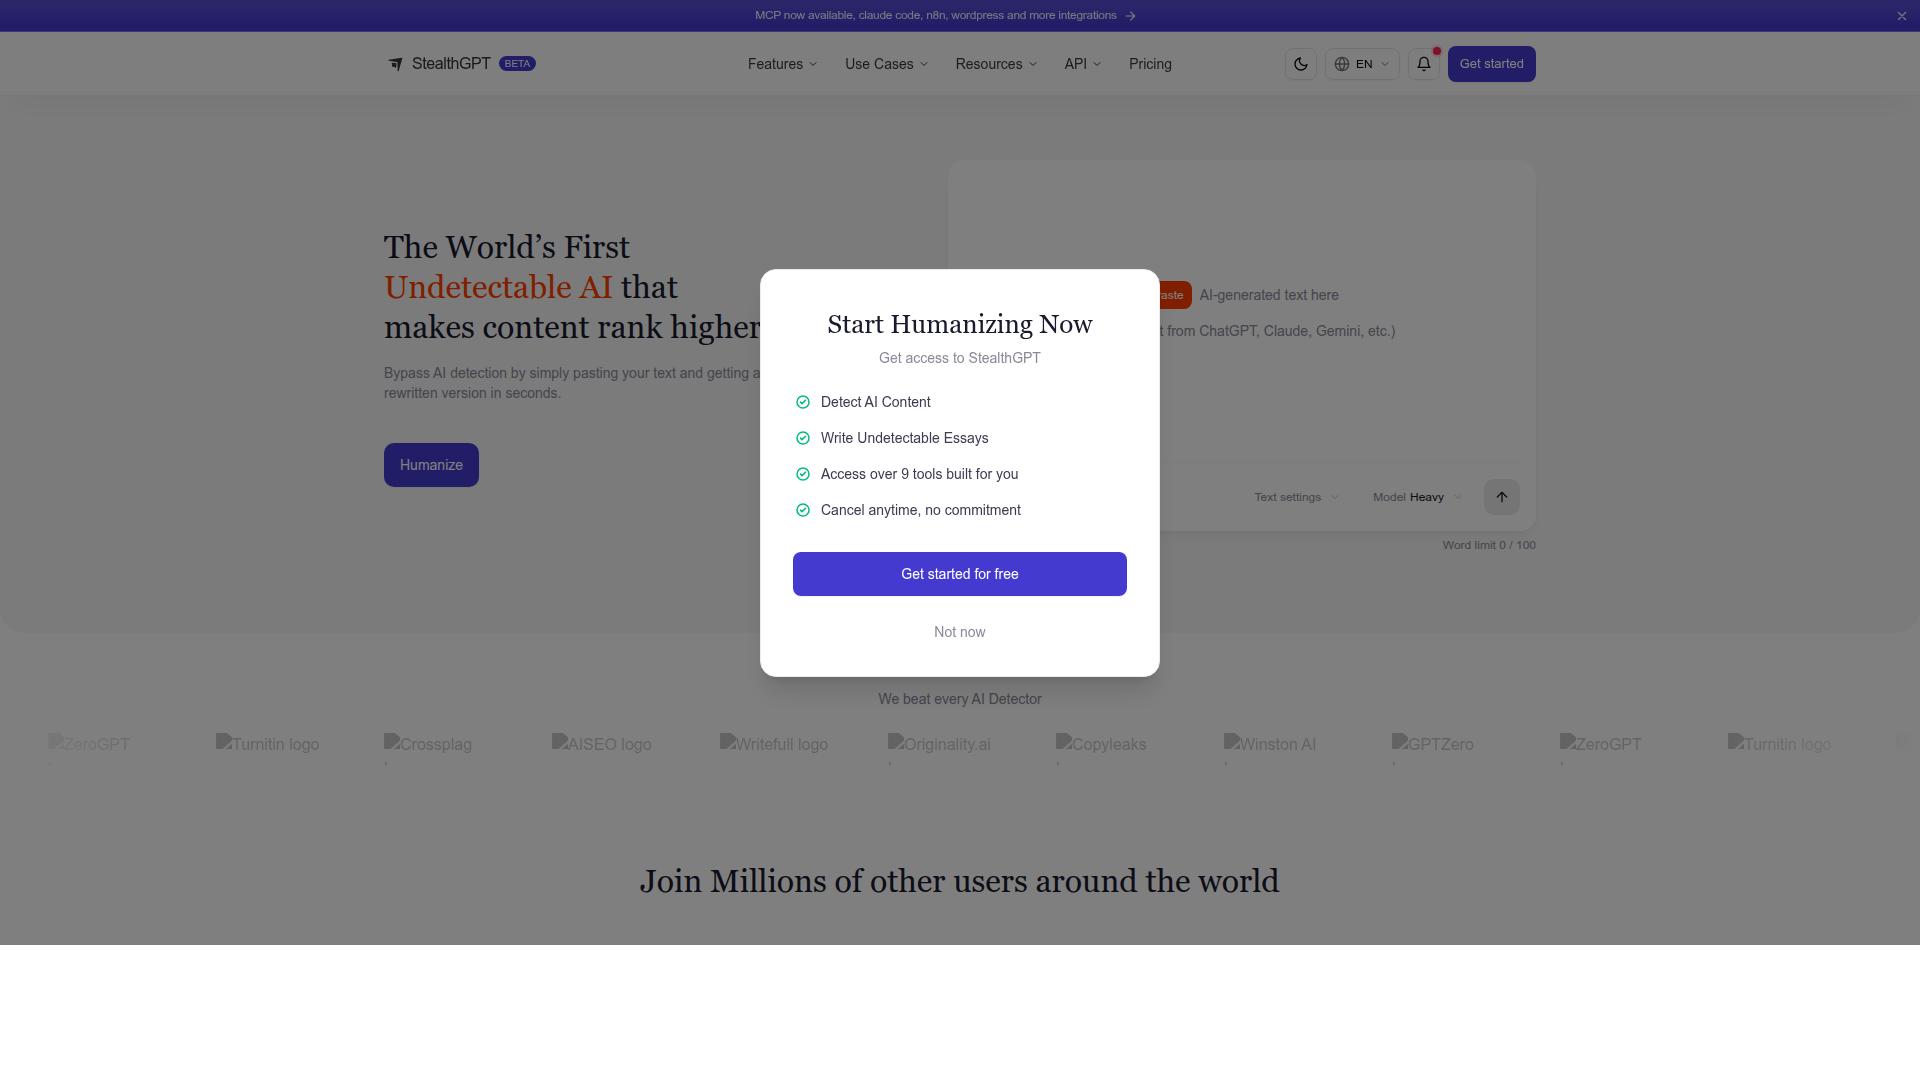Click the Detect AI Content checkmark icon
Screen dimensions: 1920x1080
point(802,402)
